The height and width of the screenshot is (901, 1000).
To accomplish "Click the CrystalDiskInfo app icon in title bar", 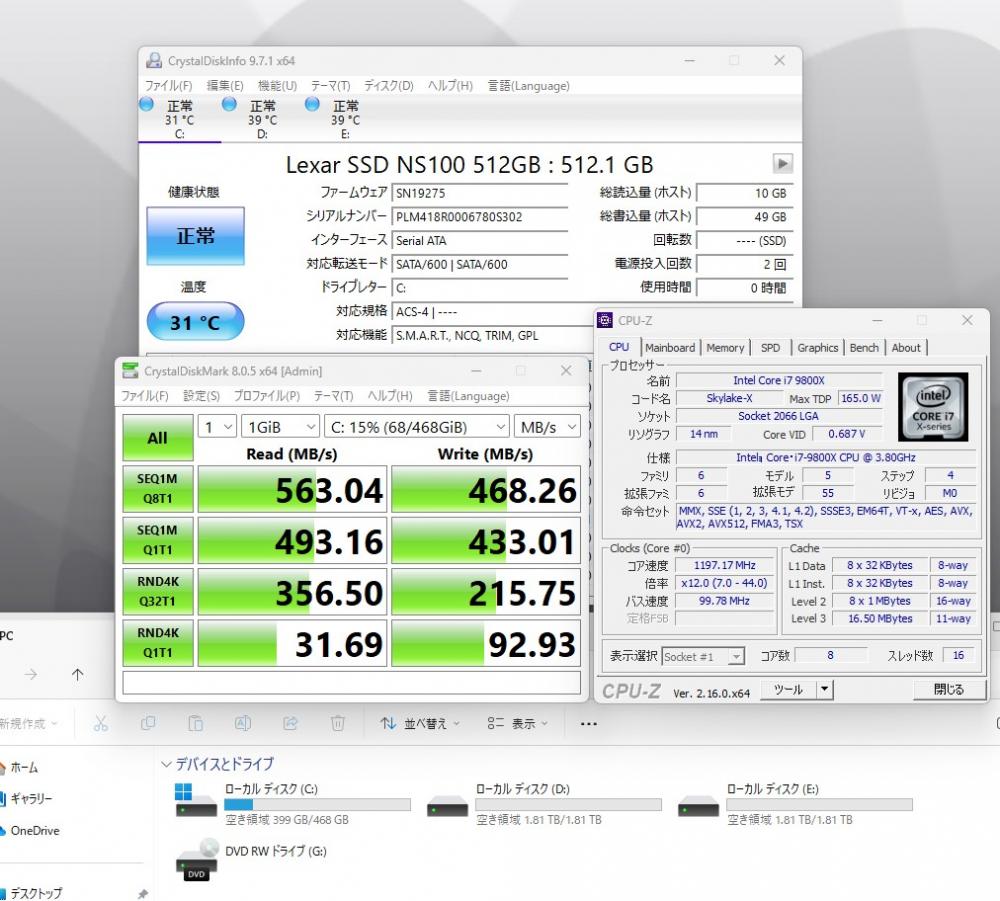I will [x=154, y=61].
